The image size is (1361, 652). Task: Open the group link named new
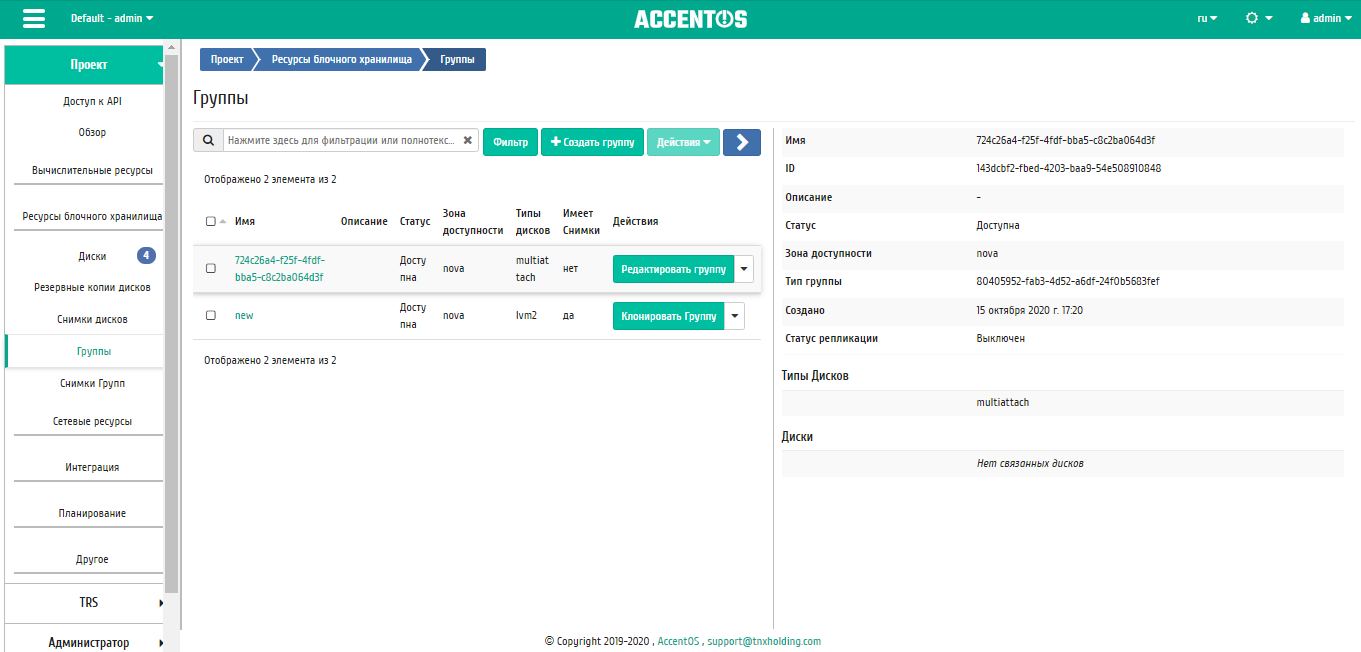[x=244, y=315]
